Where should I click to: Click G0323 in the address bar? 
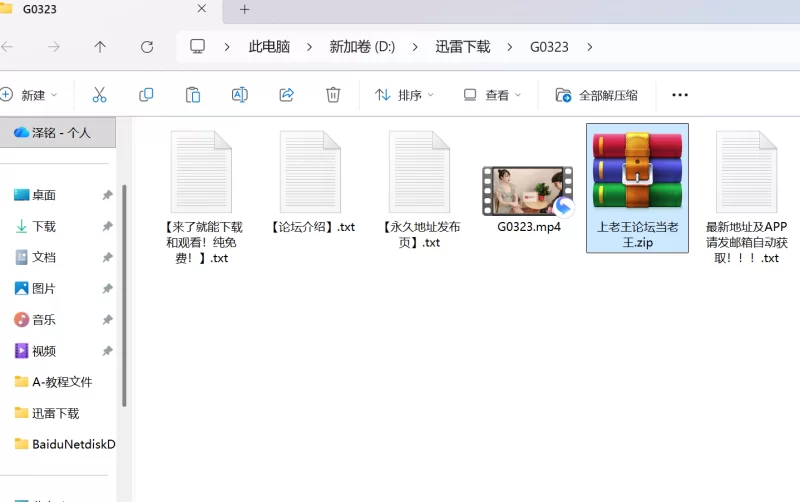pyautogui.click(x=549, y=47)
